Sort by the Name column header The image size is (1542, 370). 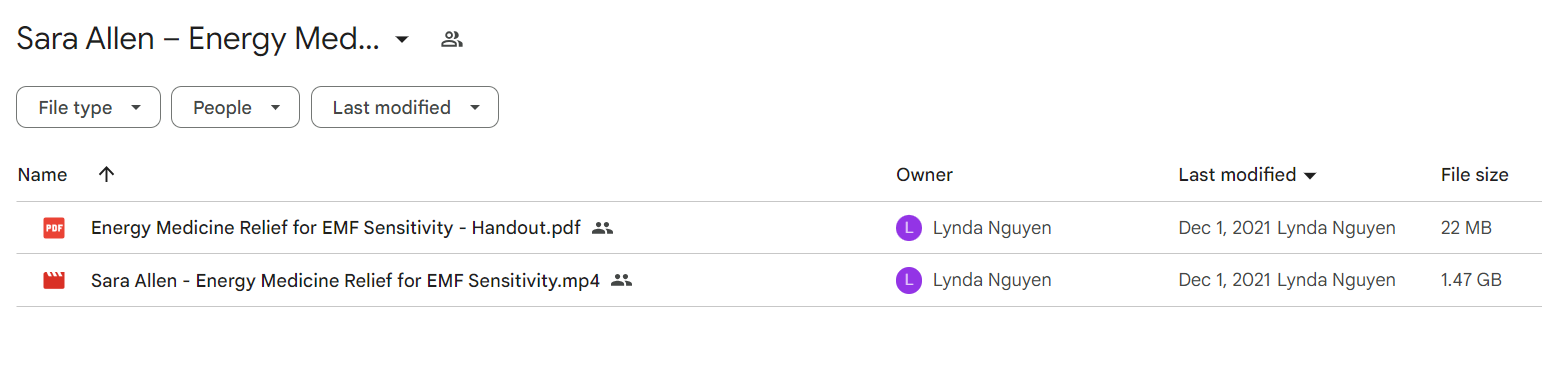tap(43, 174)
